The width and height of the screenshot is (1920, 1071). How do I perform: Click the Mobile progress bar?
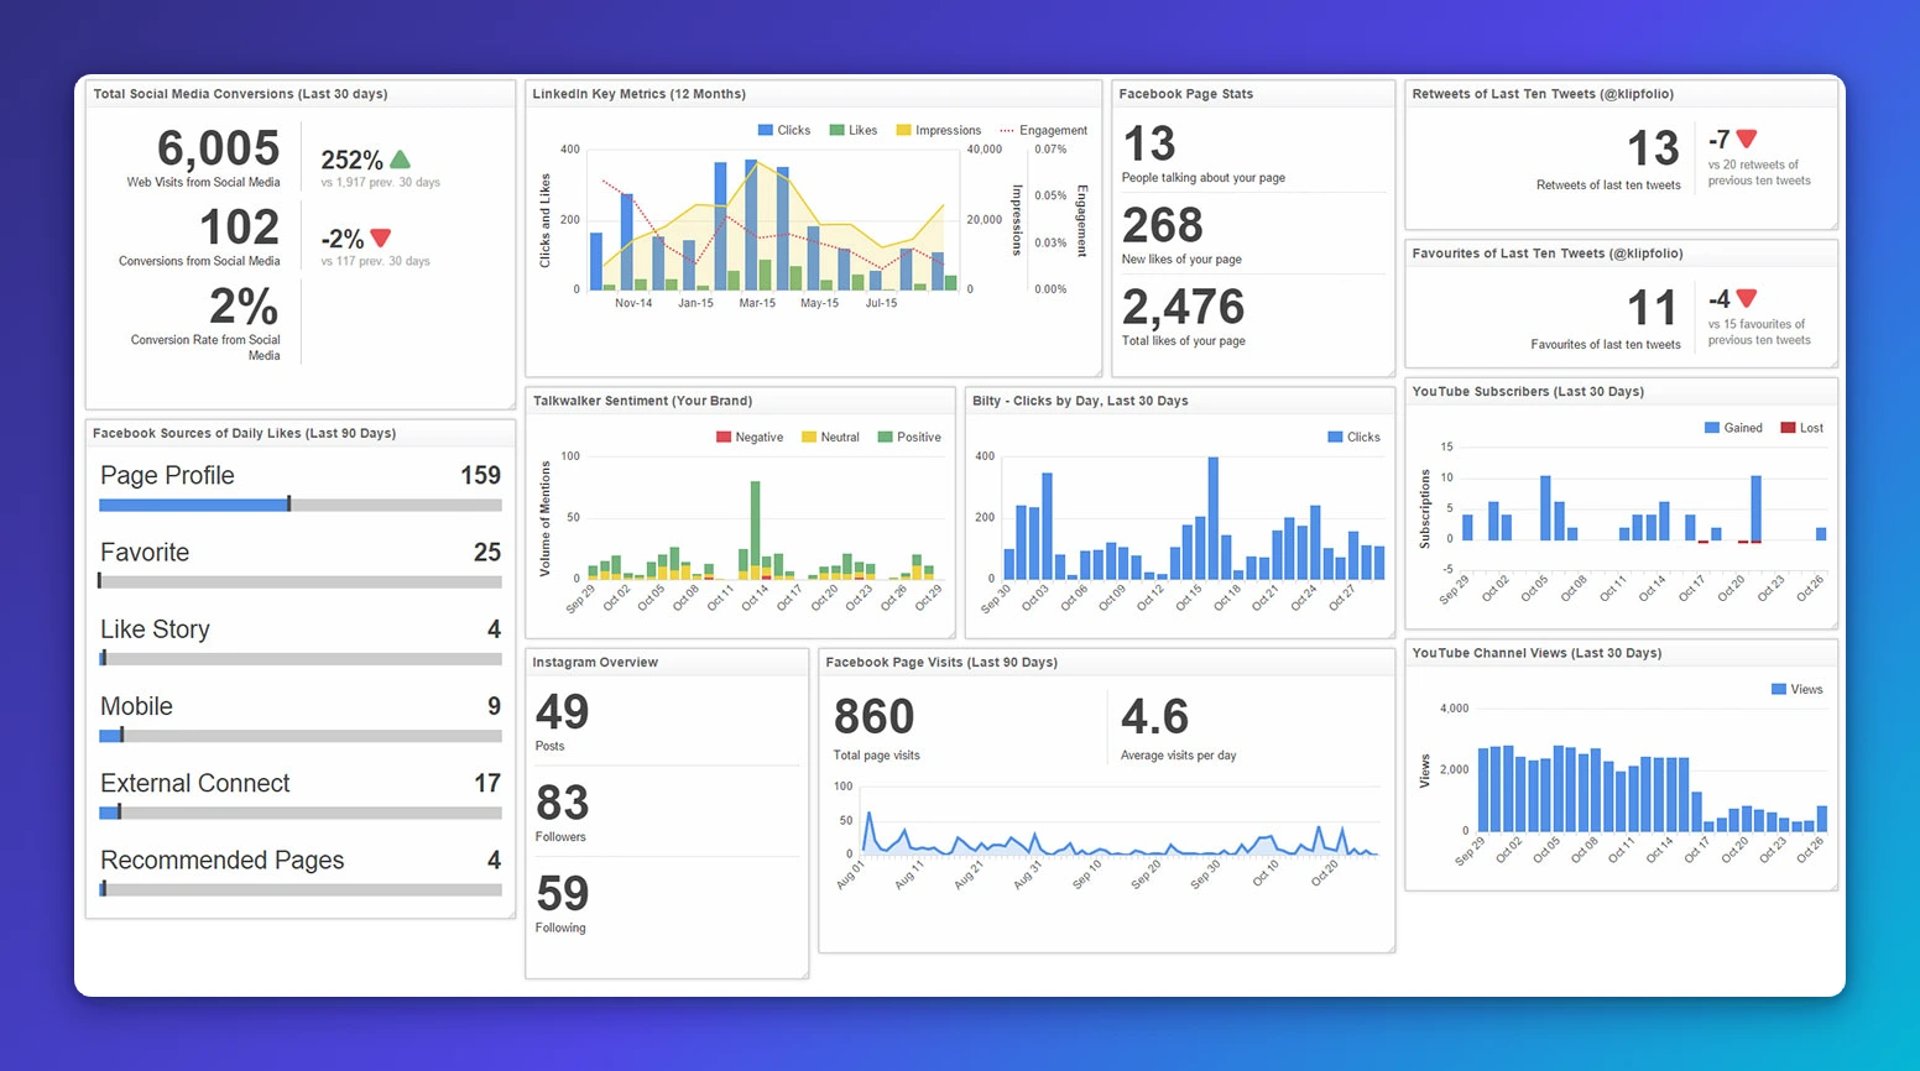click(300, 735)
